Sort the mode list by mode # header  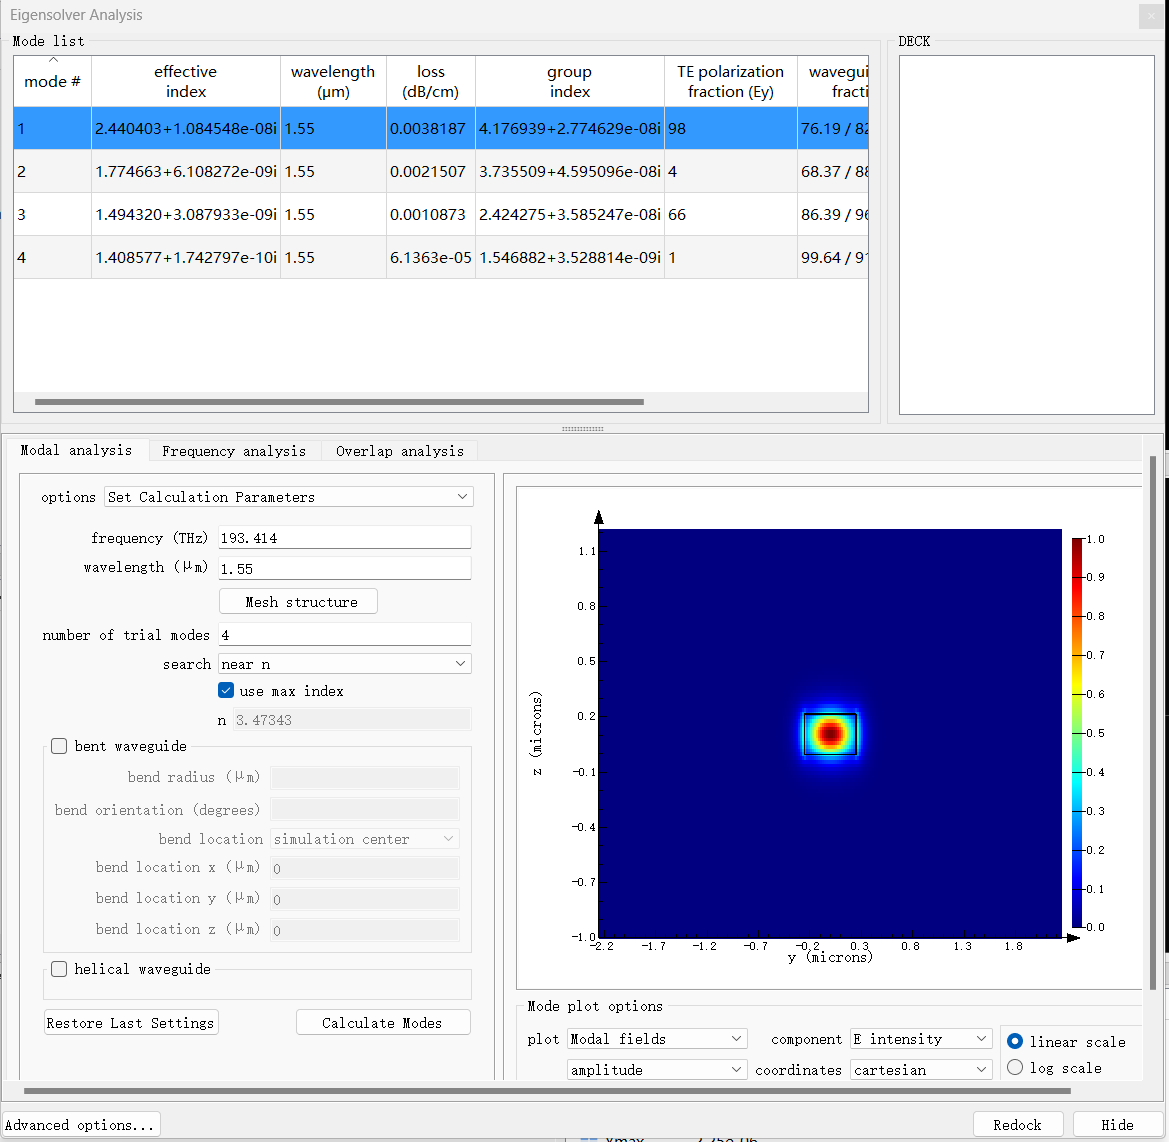coord(52,81)
